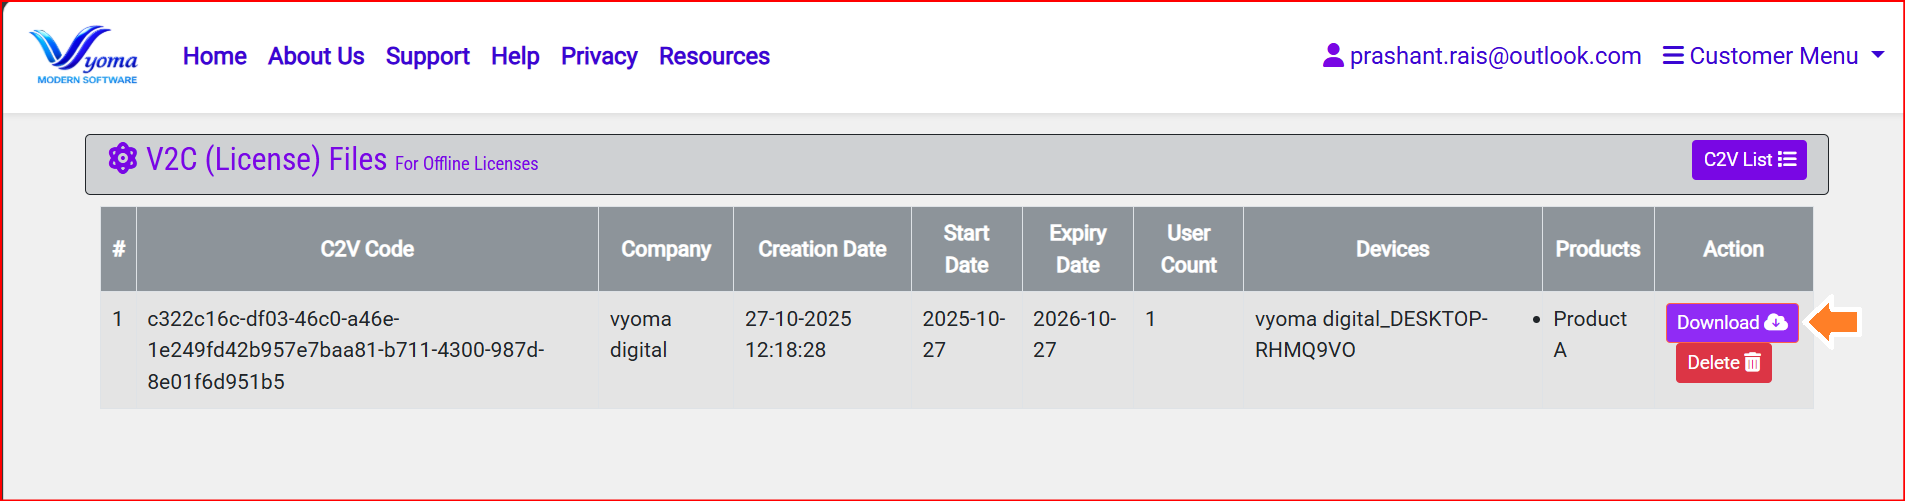The image size is (1905, 501).
Task: Select device vyoma digital_DESKTOP-RHMQ9VO cell
Action: click(x=1393, y=350)
